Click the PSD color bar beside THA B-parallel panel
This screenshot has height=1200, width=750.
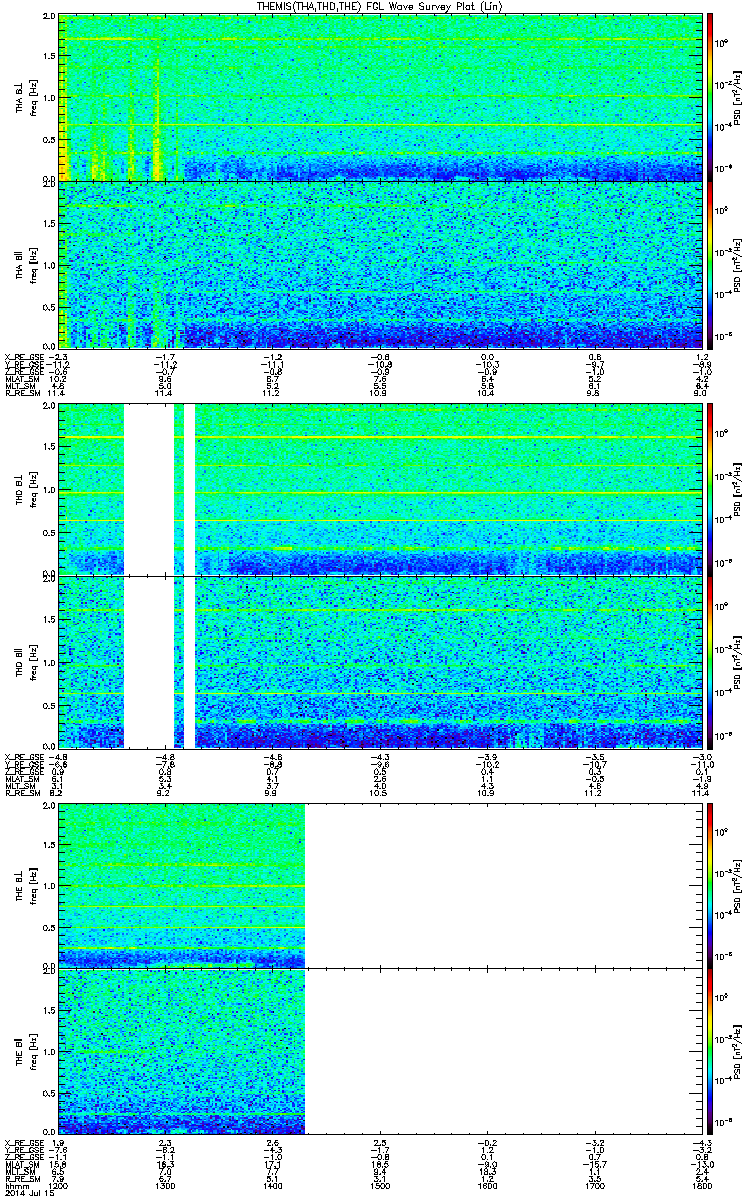coord(711,264)
